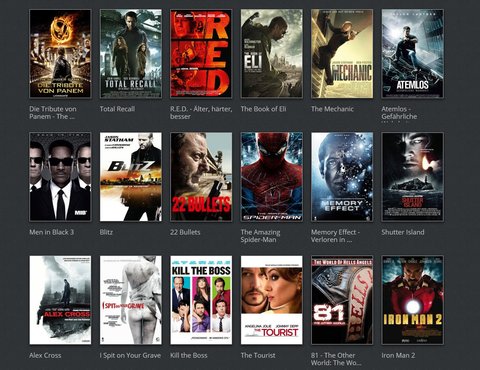Open The Amazing Spider-Man poster

(272, 177)
